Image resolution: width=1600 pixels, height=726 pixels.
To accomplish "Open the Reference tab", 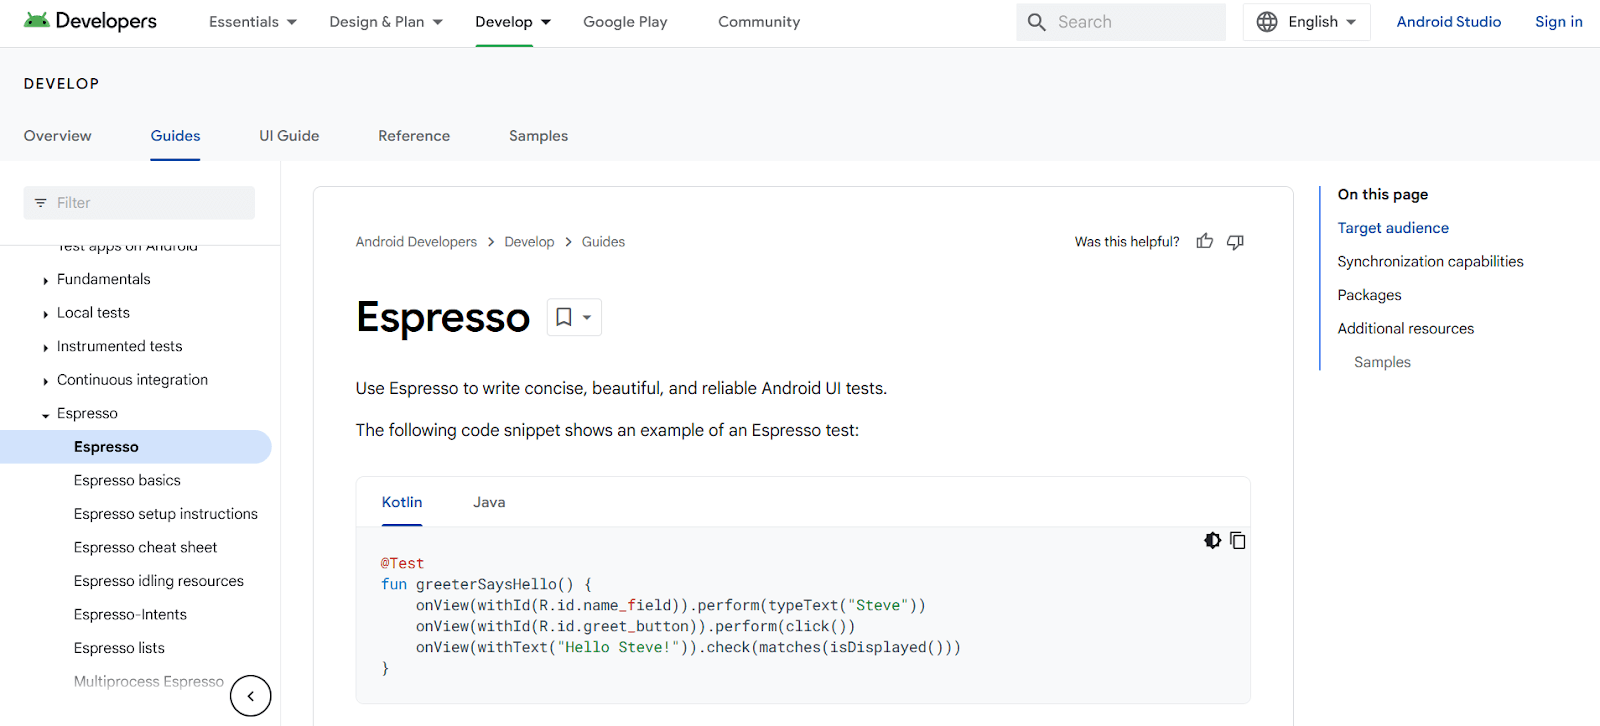I will [413, 136].
